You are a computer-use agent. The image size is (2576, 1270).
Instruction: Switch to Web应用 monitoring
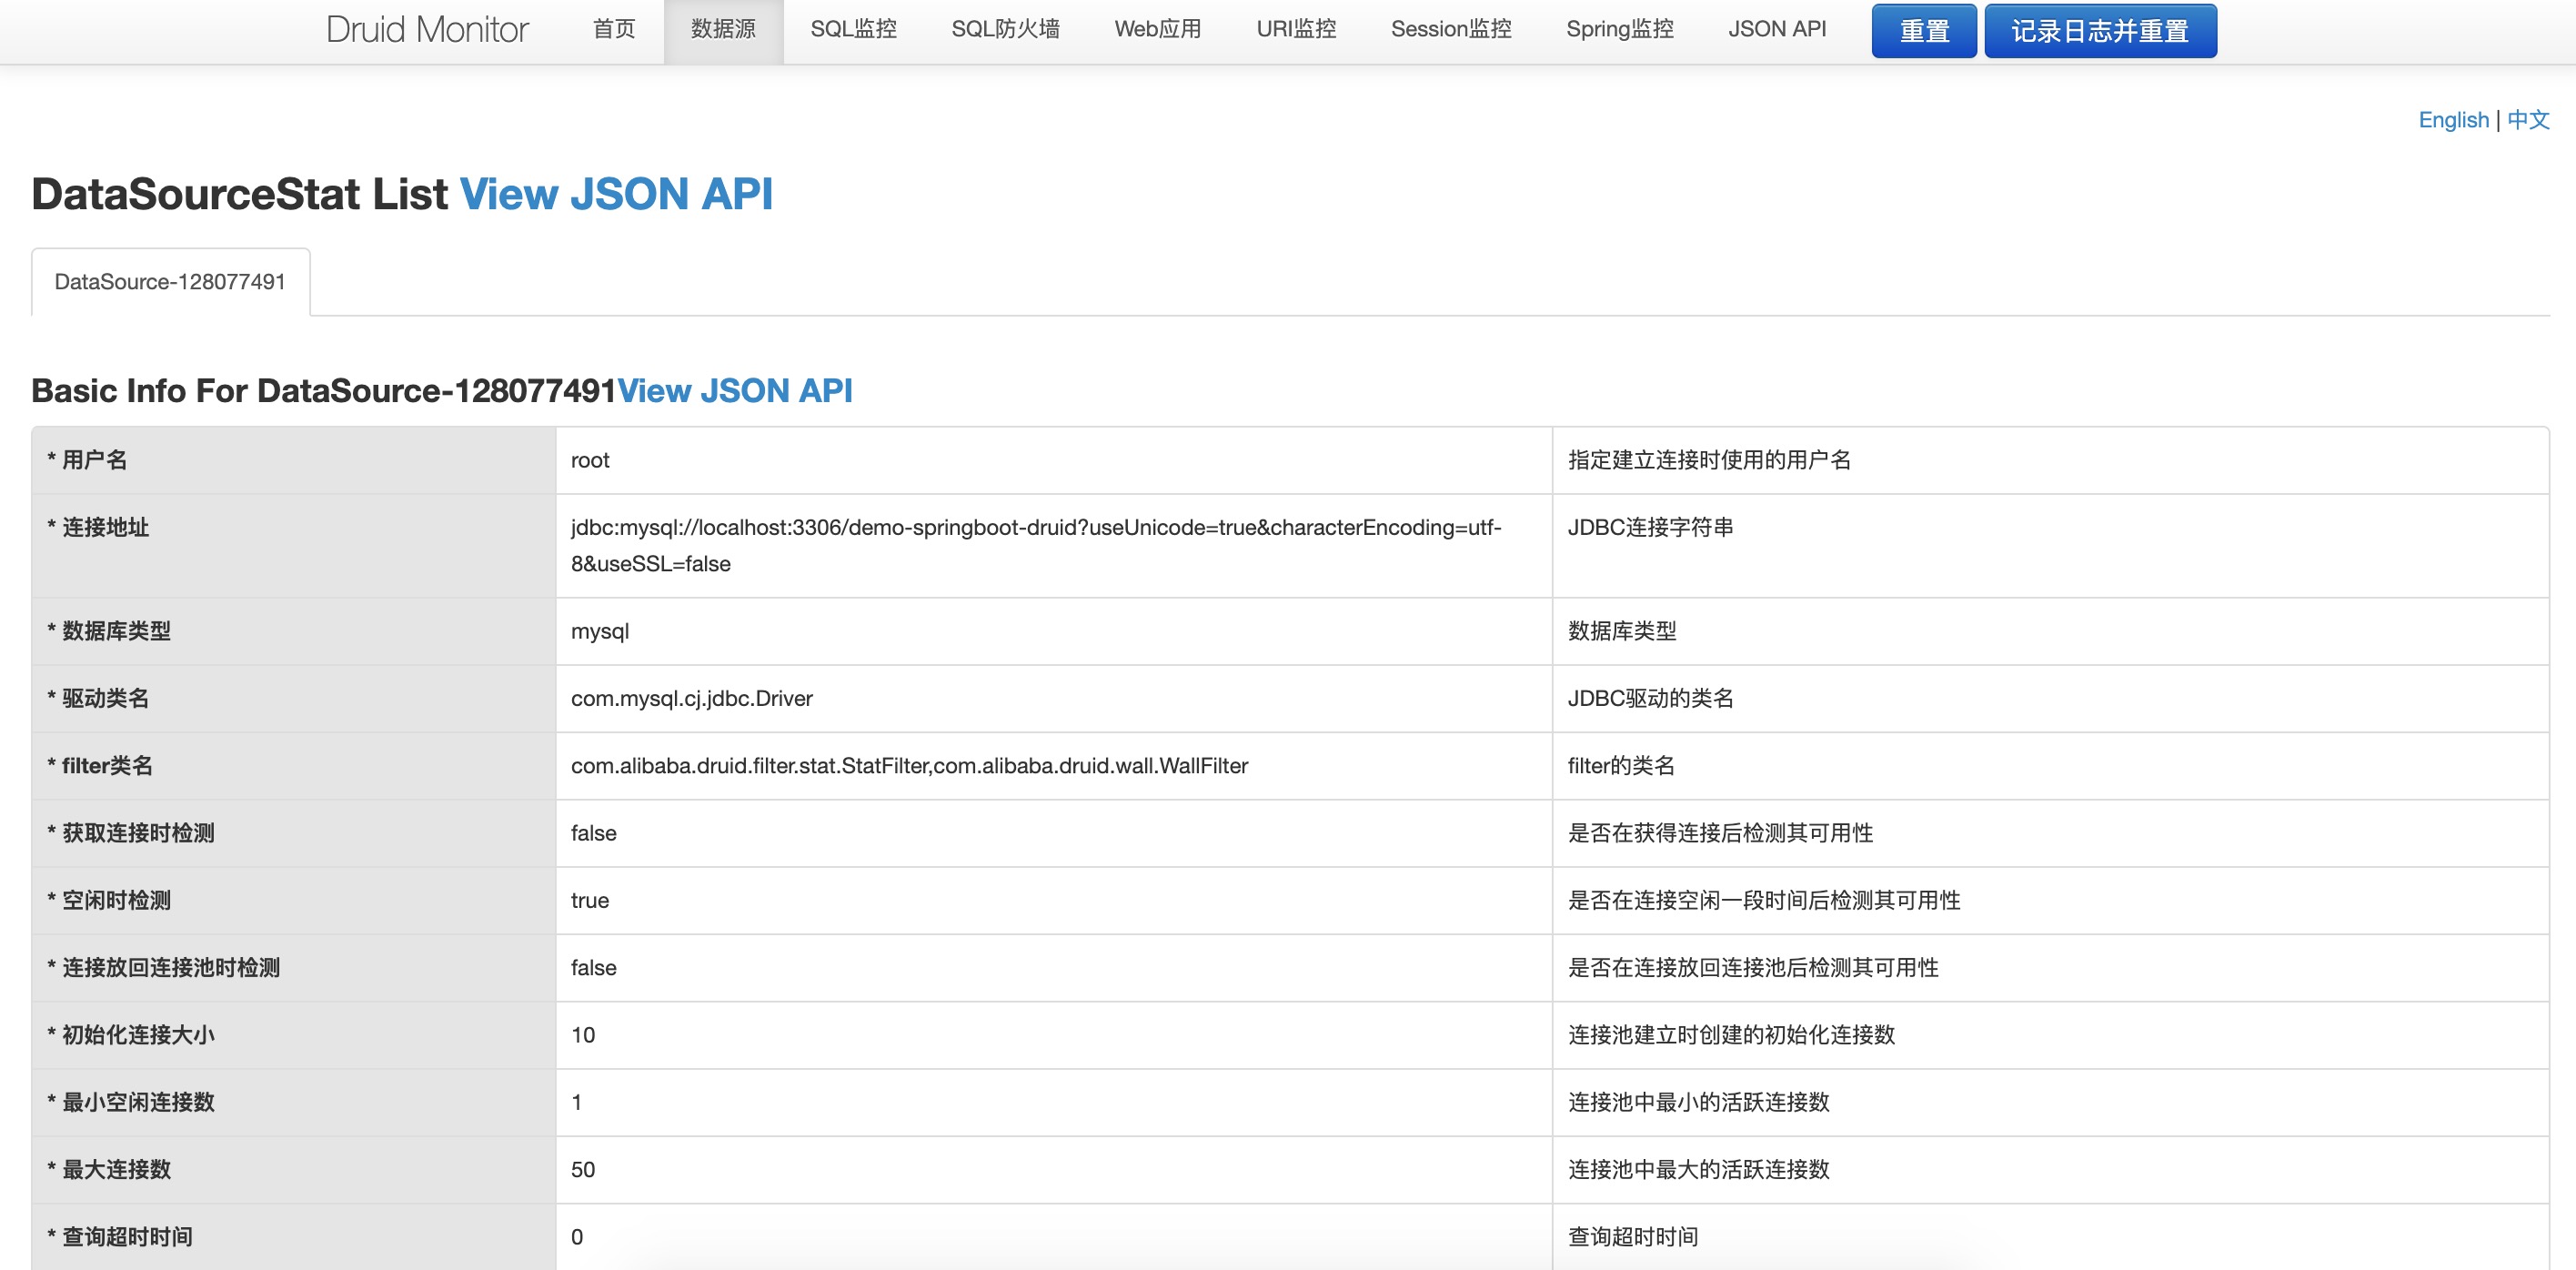coord(1158,29)
